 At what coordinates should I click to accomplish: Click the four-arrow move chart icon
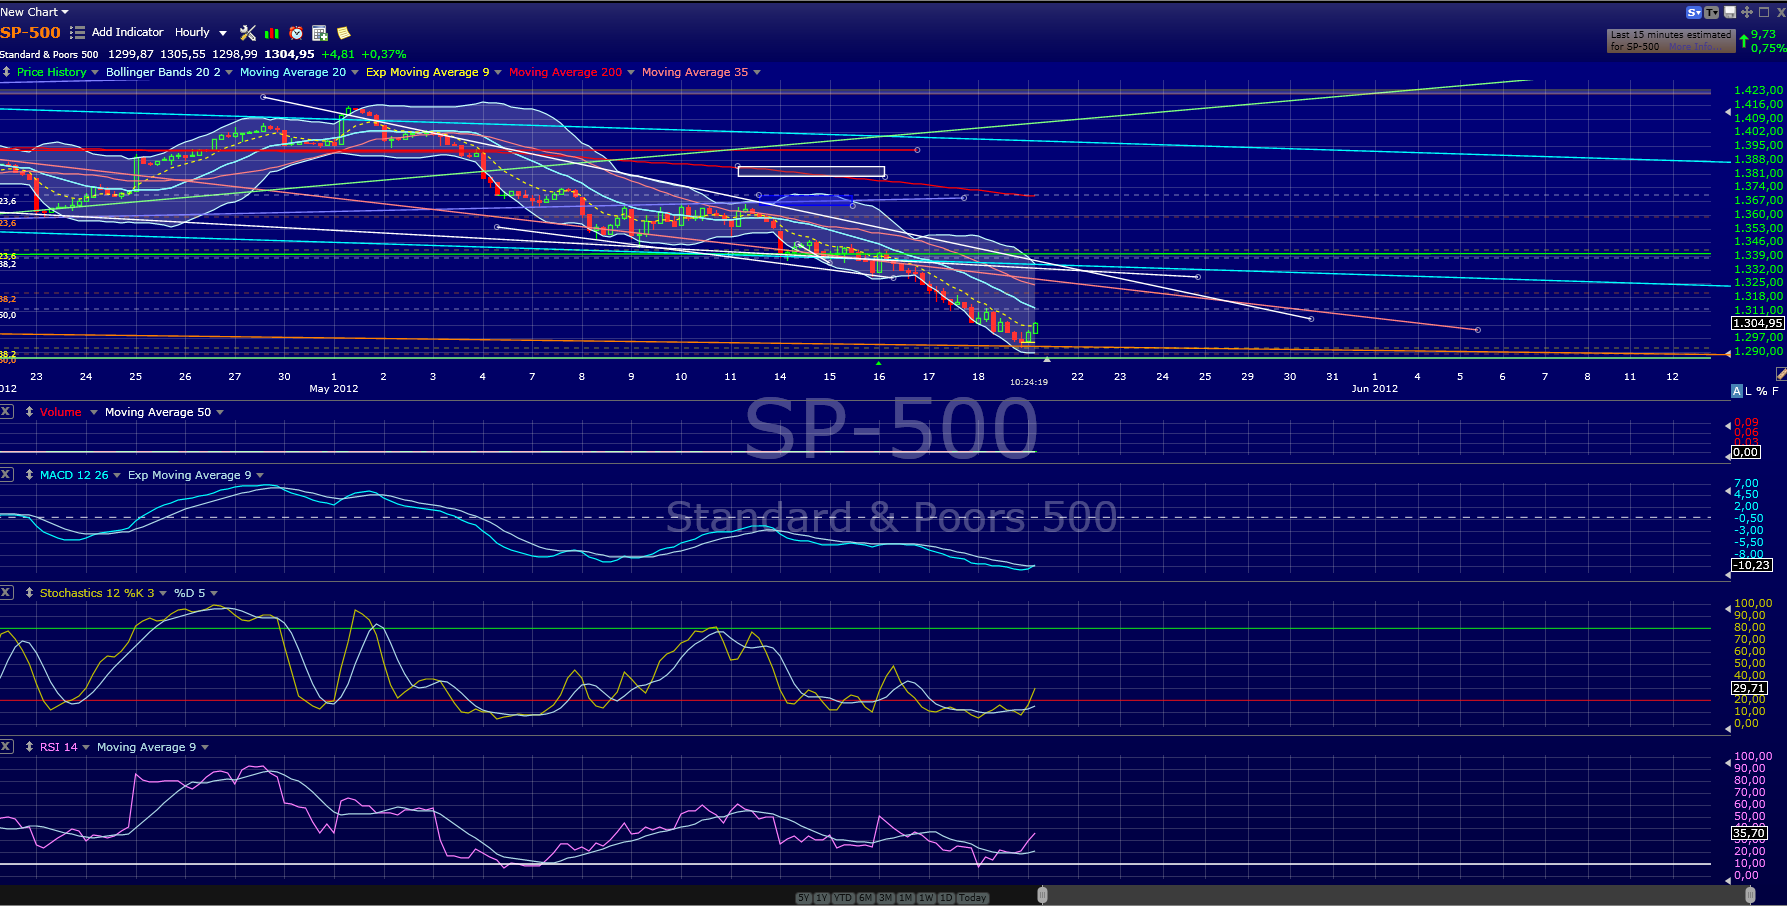click(1747, 12)
